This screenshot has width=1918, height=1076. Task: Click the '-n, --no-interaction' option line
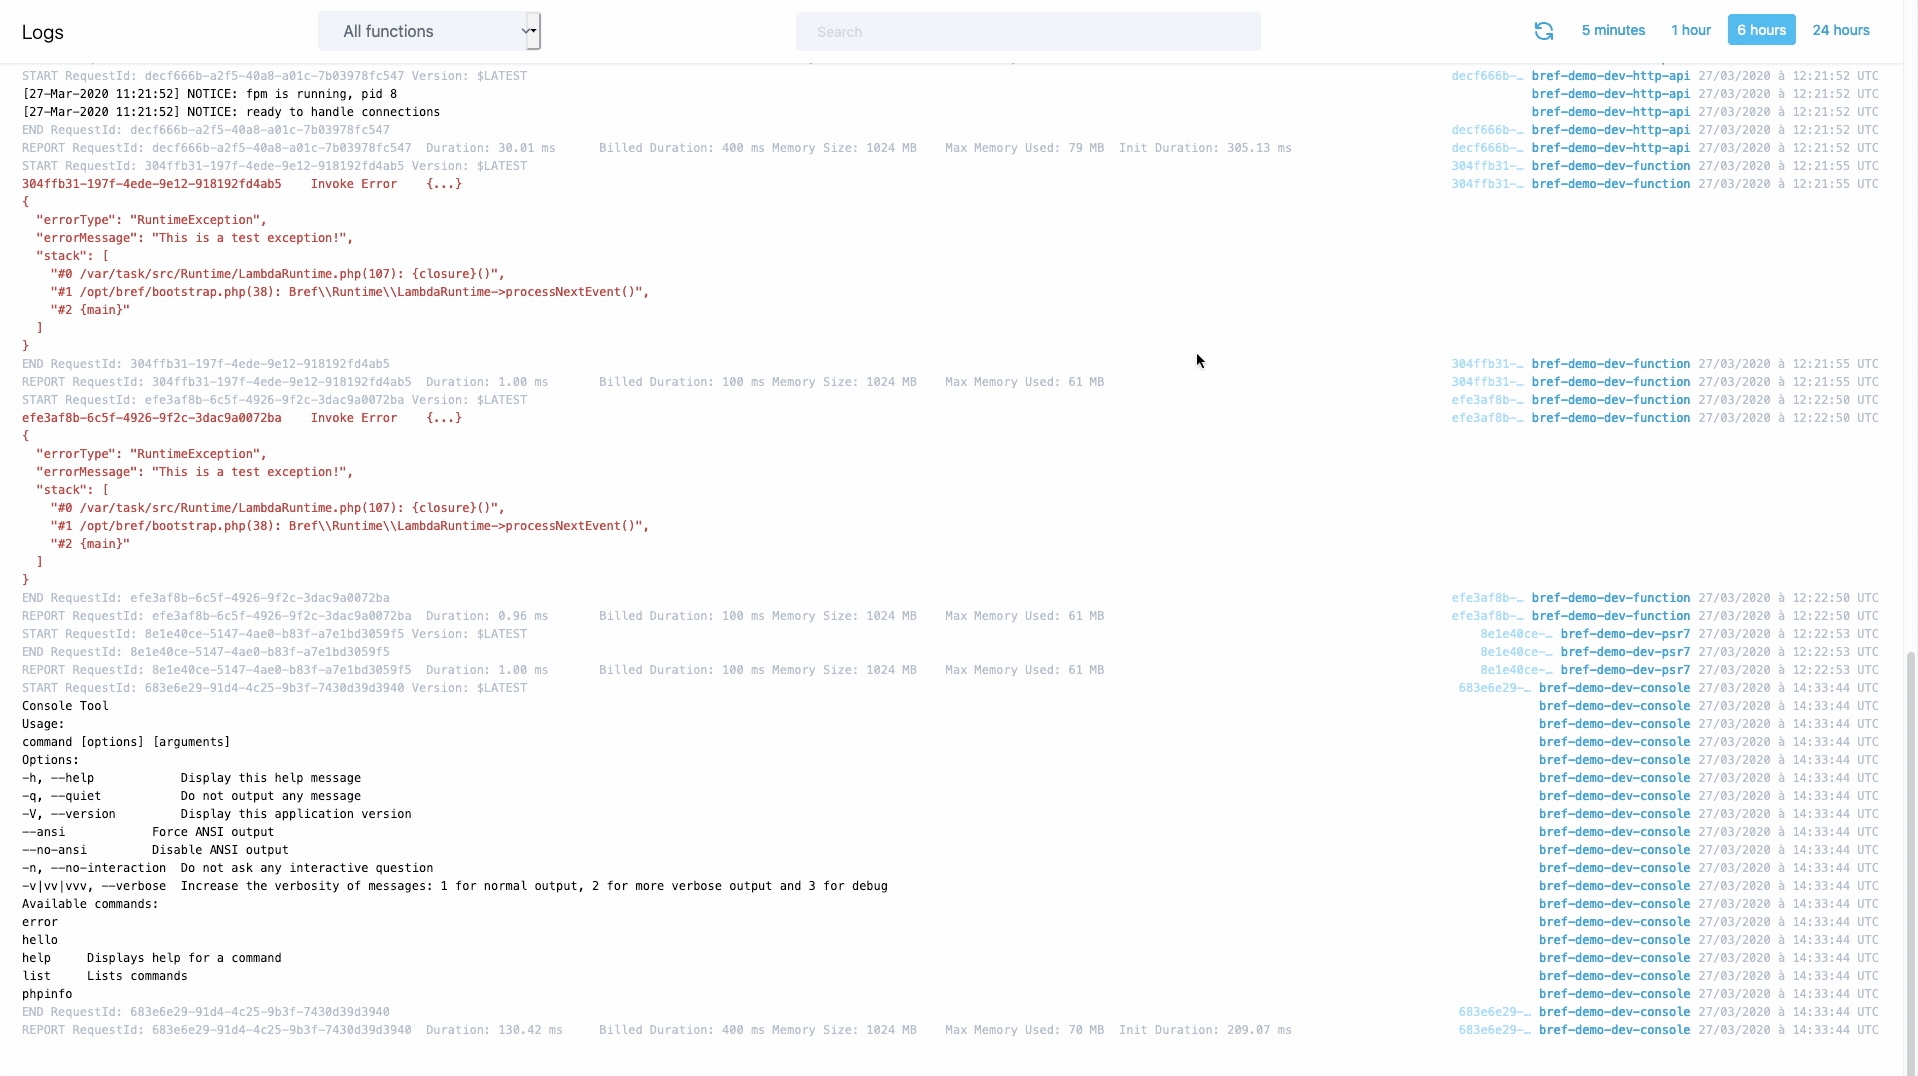click(x=227, y=868)
